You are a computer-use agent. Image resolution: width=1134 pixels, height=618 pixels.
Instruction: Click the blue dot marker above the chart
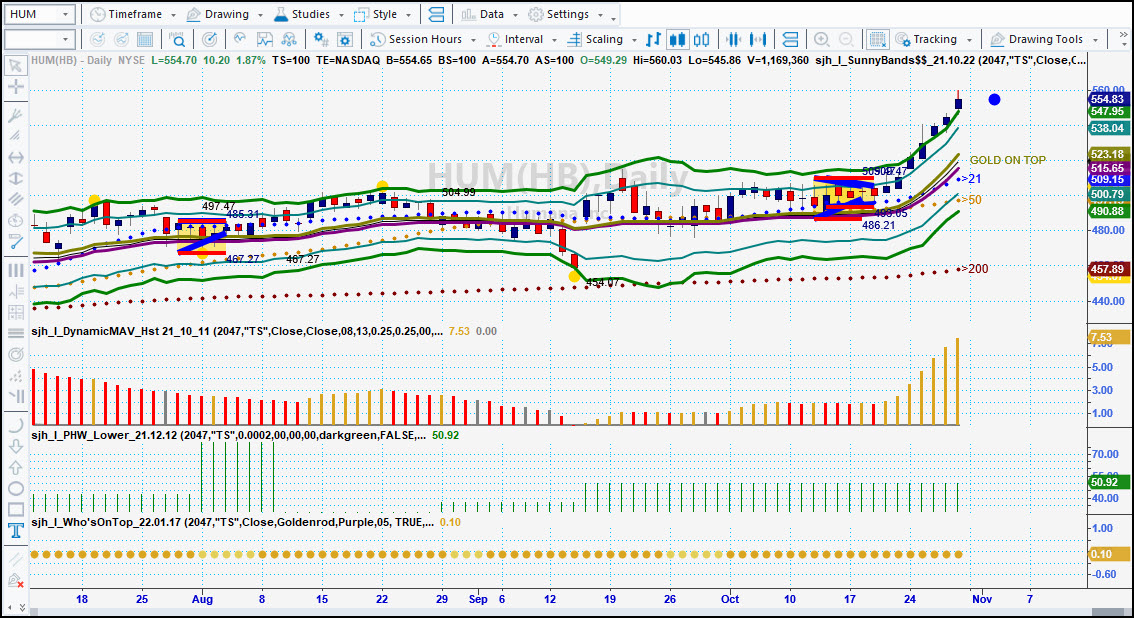point(994,100)
